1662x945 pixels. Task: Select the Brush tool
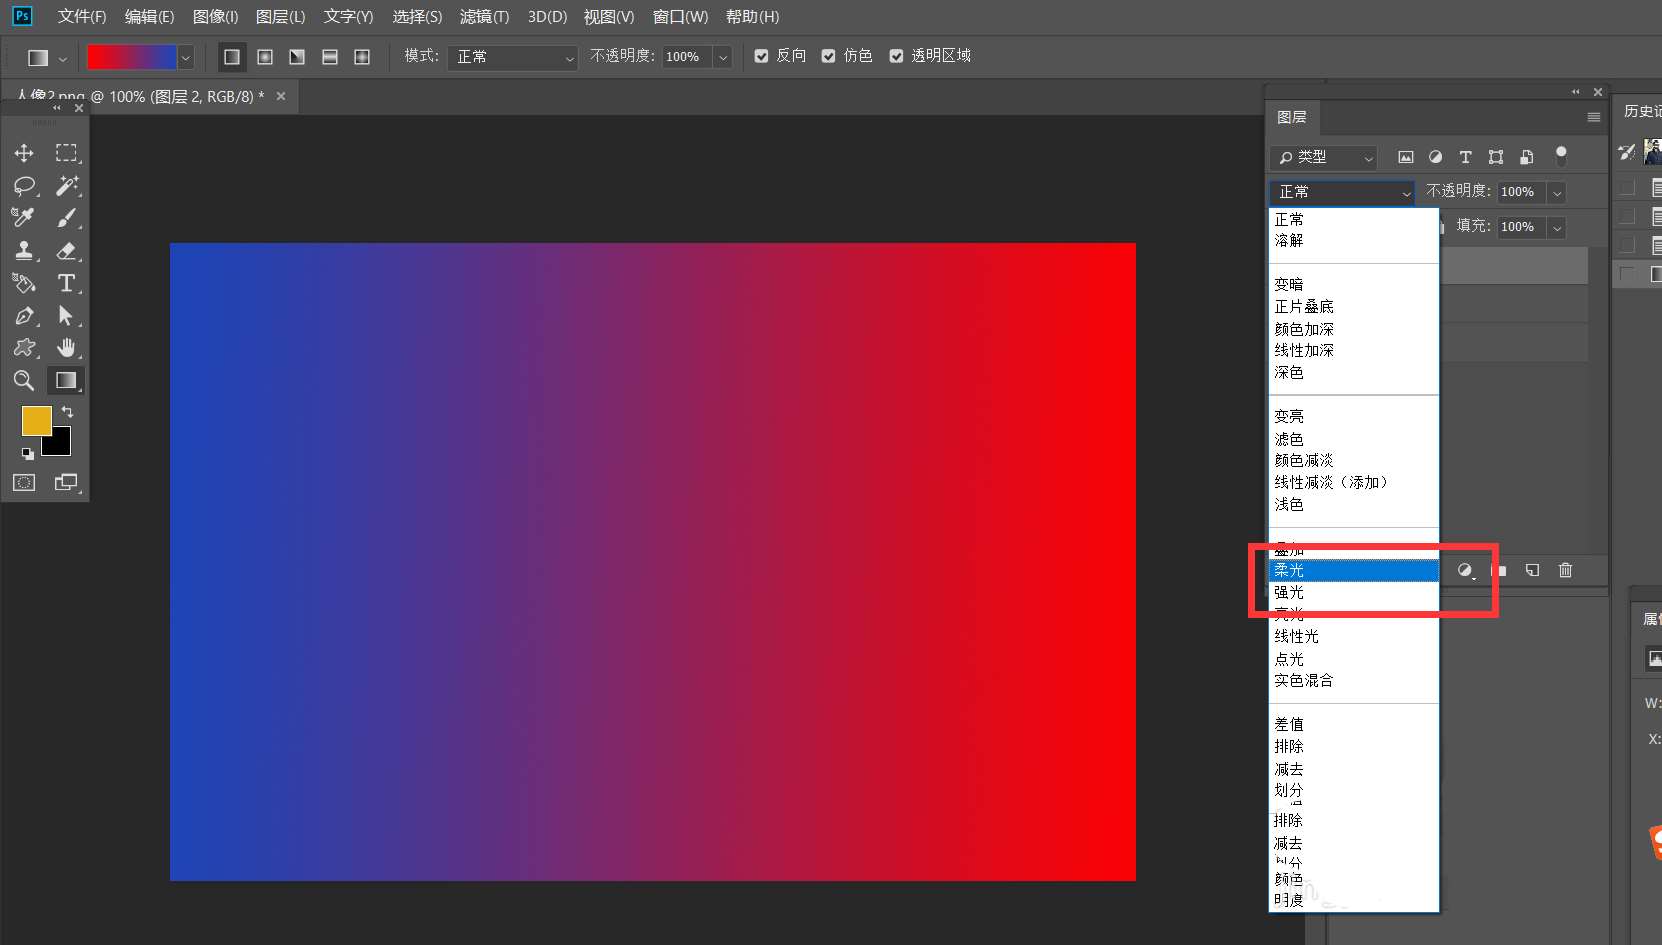(67, 218)
